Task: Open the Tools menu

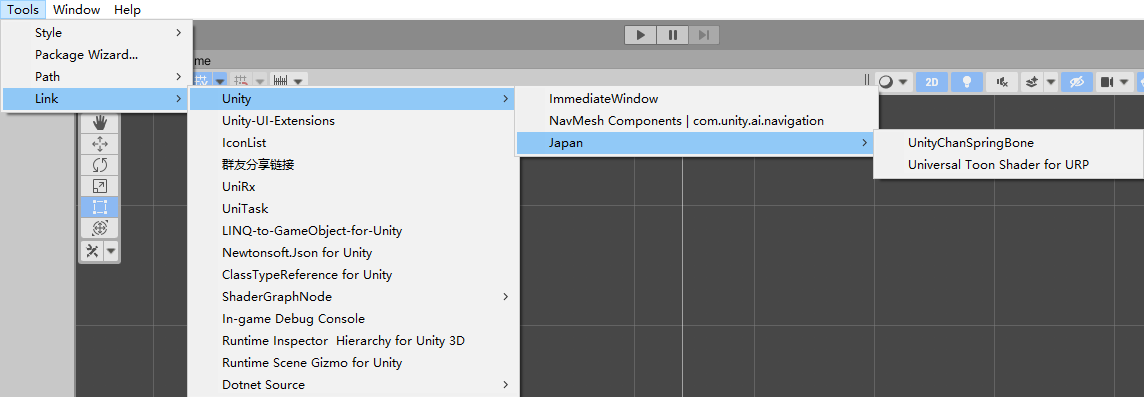Action: tap(23, 9)
